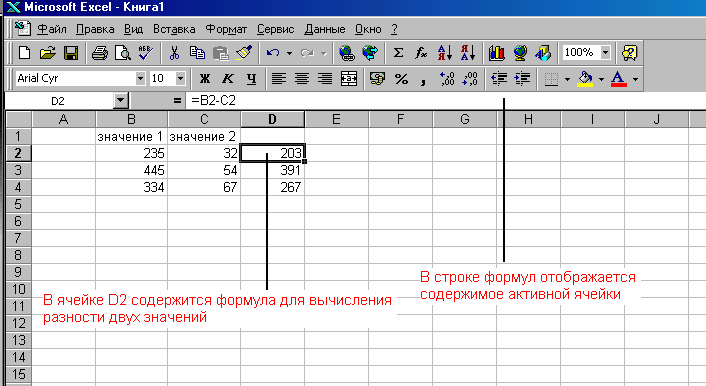Select column E by its header
This screenshot has width=706, height=386.
[x=336, y=119]
